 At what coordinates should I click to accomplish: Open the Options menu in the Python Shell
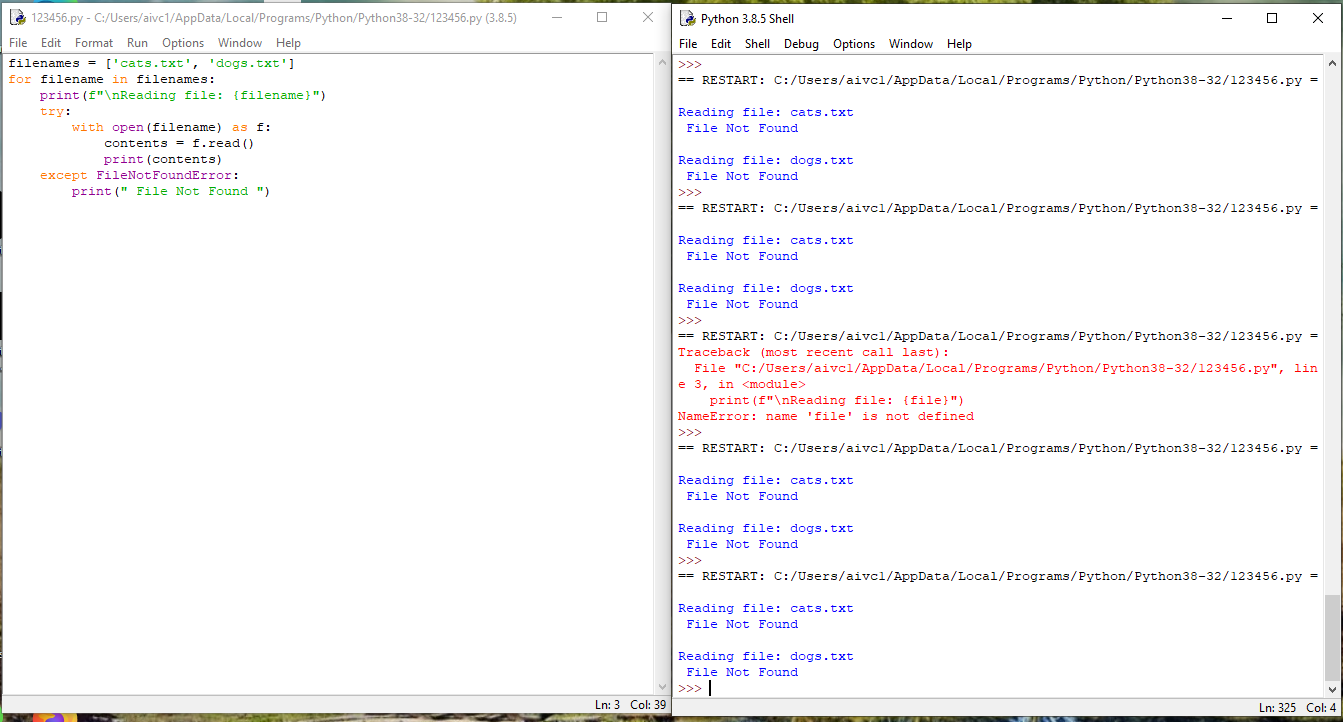854,44
